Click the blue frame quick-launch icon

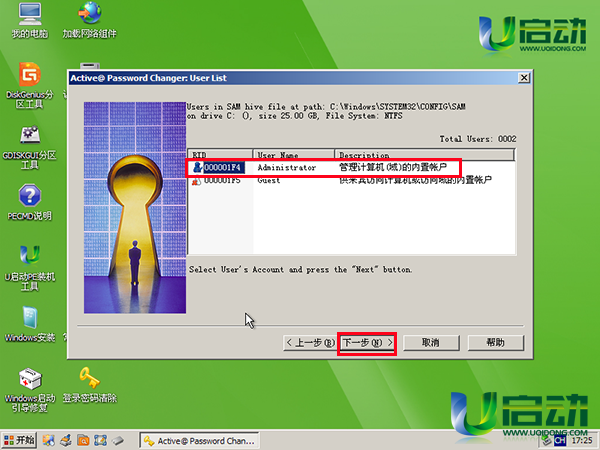click(100, 440)
